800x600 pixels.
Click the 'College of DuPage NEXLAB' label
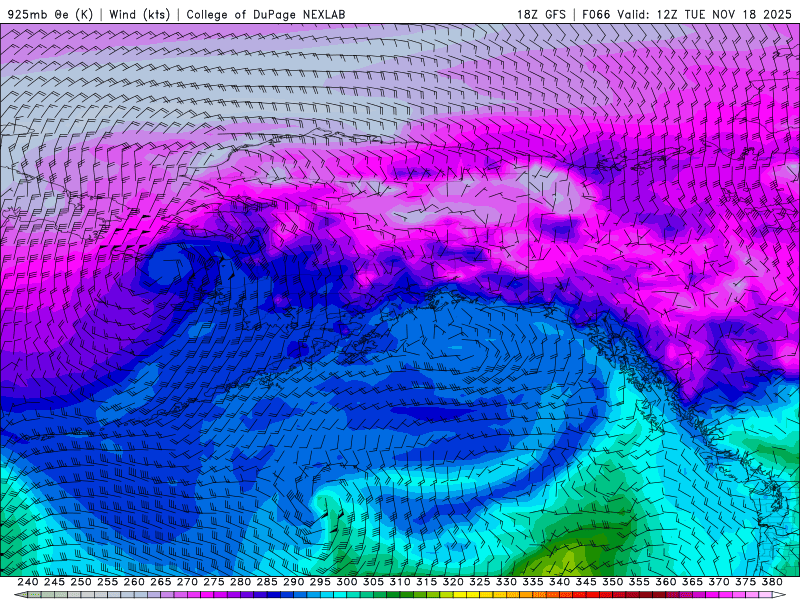coord(266,14)
